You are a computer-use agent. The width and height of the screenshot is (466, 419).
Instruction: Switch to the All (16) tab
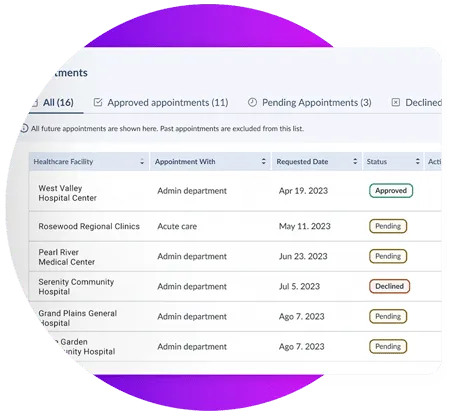57,103
